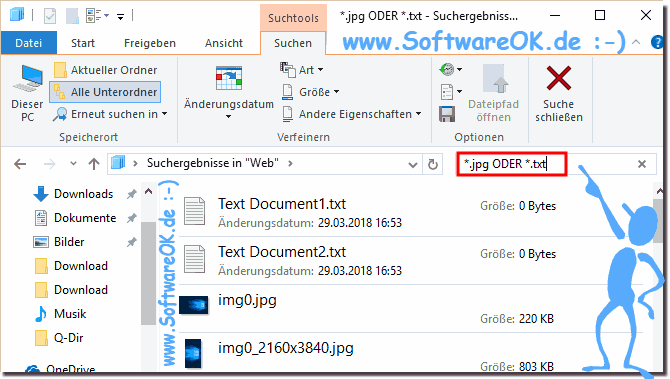Select Text Document2.txt result
The image size is (670, 379).
pyautogui.click(x=282, y=252)
